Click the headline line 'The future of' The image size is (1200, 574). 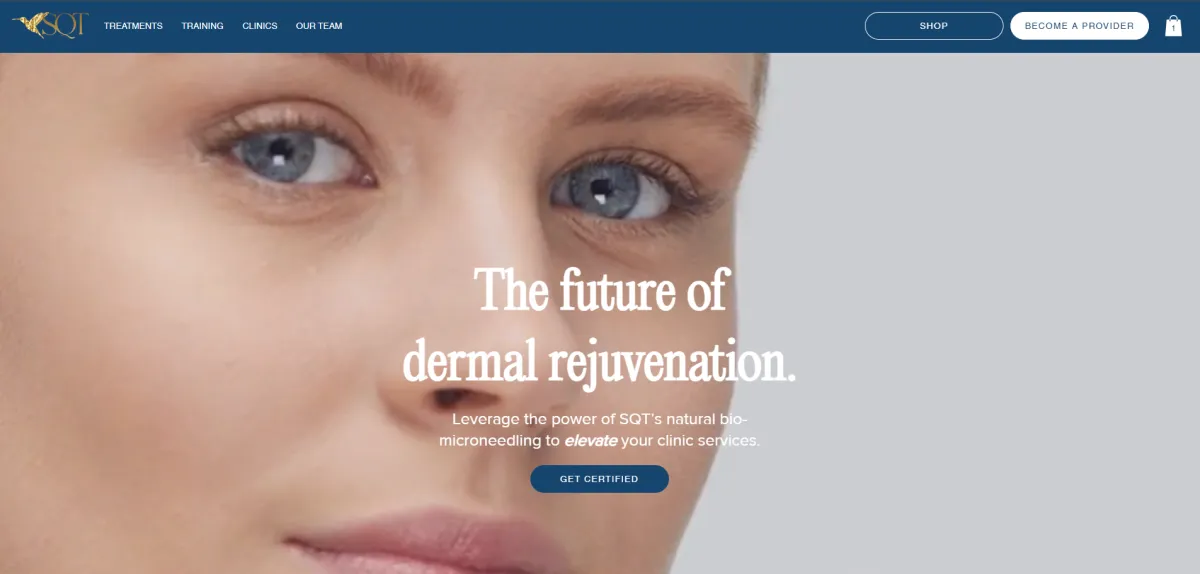point(600,291)
